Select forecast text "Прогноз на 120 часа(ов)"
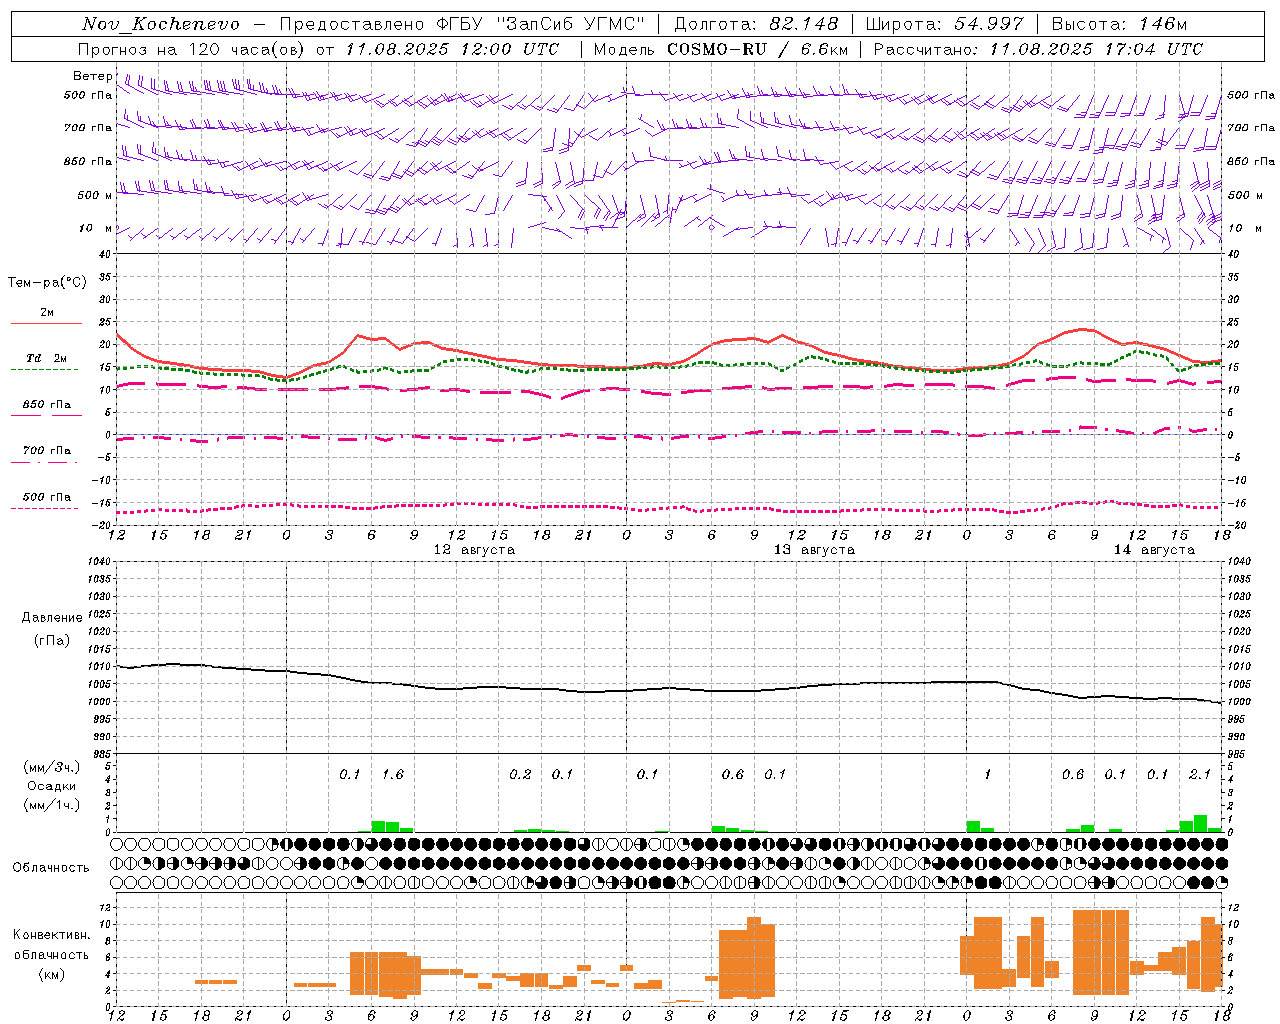 point(191,49)
